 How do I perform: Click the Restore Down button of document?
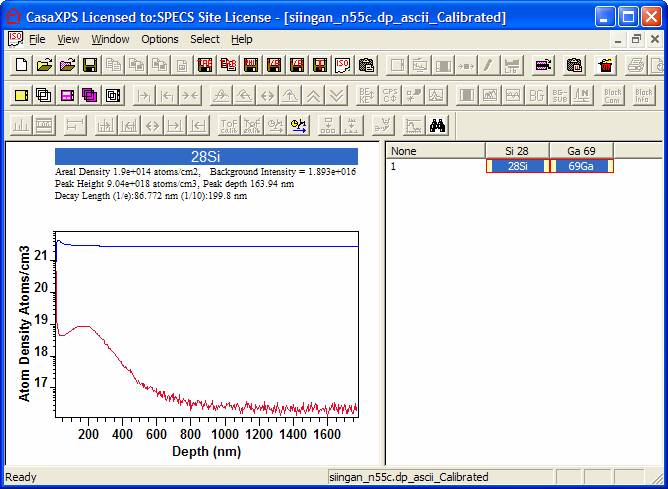pos(636,39)
